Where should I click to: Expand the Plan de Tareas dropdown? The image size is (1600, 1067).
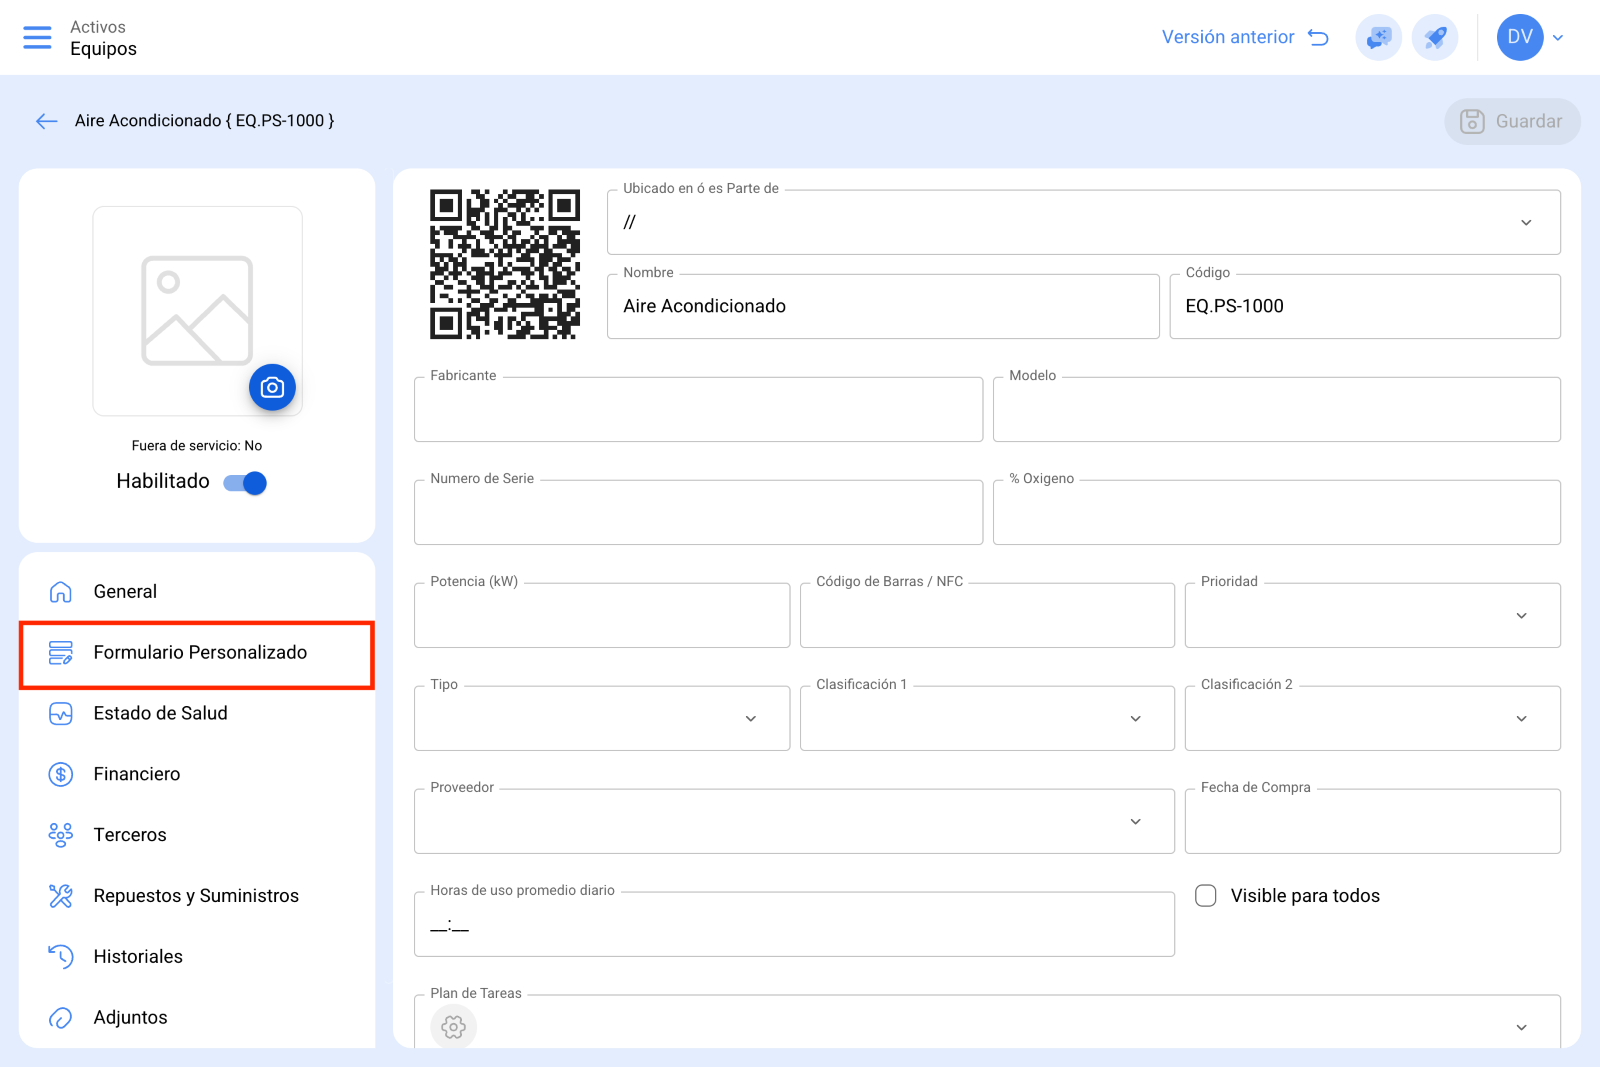(1521, 1027)
